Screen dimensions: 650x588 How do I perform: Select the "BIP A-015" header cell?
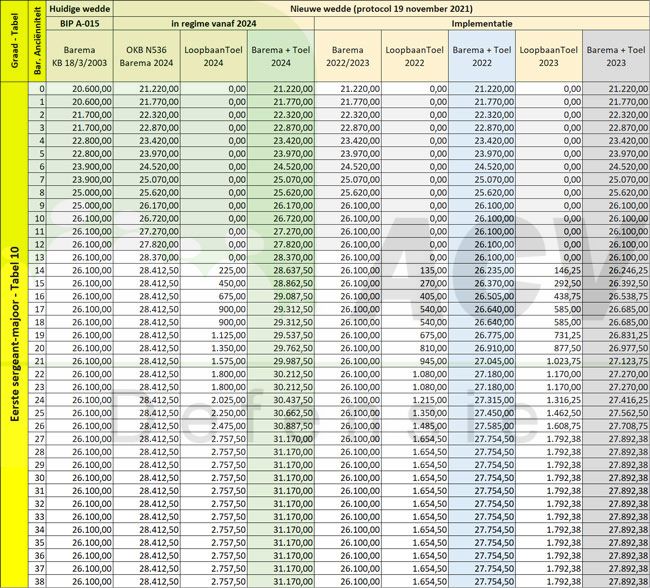tap(80, 23)
